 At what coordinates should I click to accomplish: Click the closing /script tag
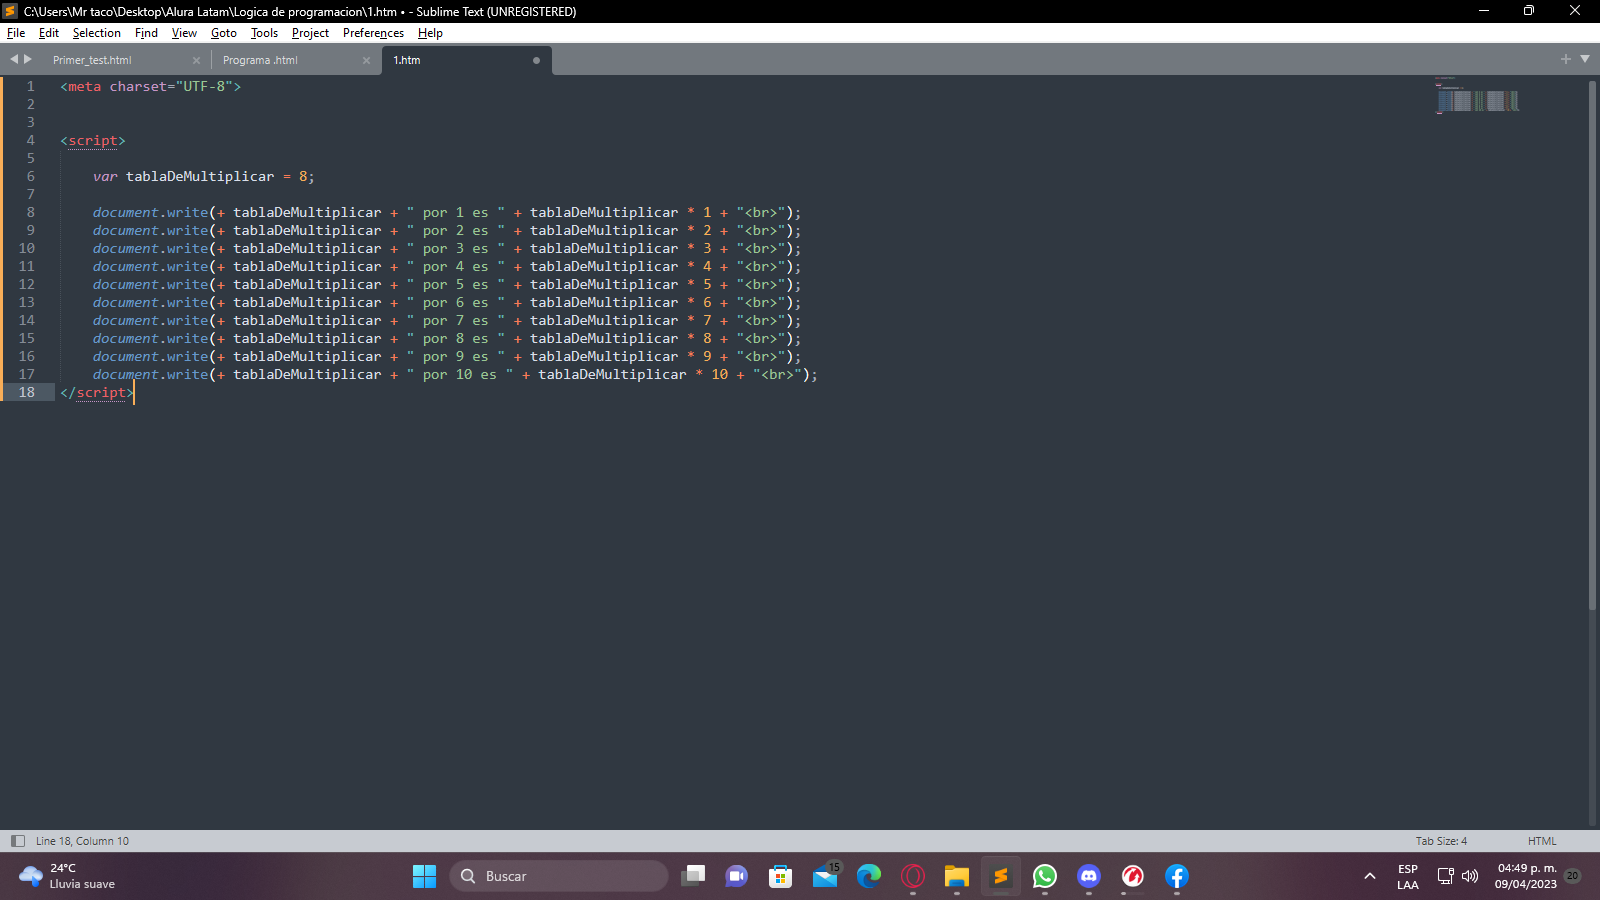click(97, 392)
